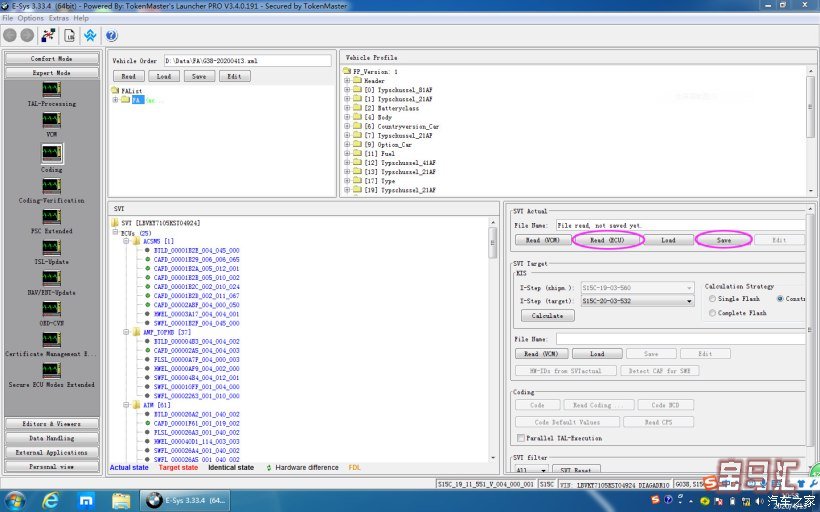The height and width of the screenshot is (512, 820).
Task: Enable Parallel TAL-Execution checkbox
Action: [x=521, y=438]
